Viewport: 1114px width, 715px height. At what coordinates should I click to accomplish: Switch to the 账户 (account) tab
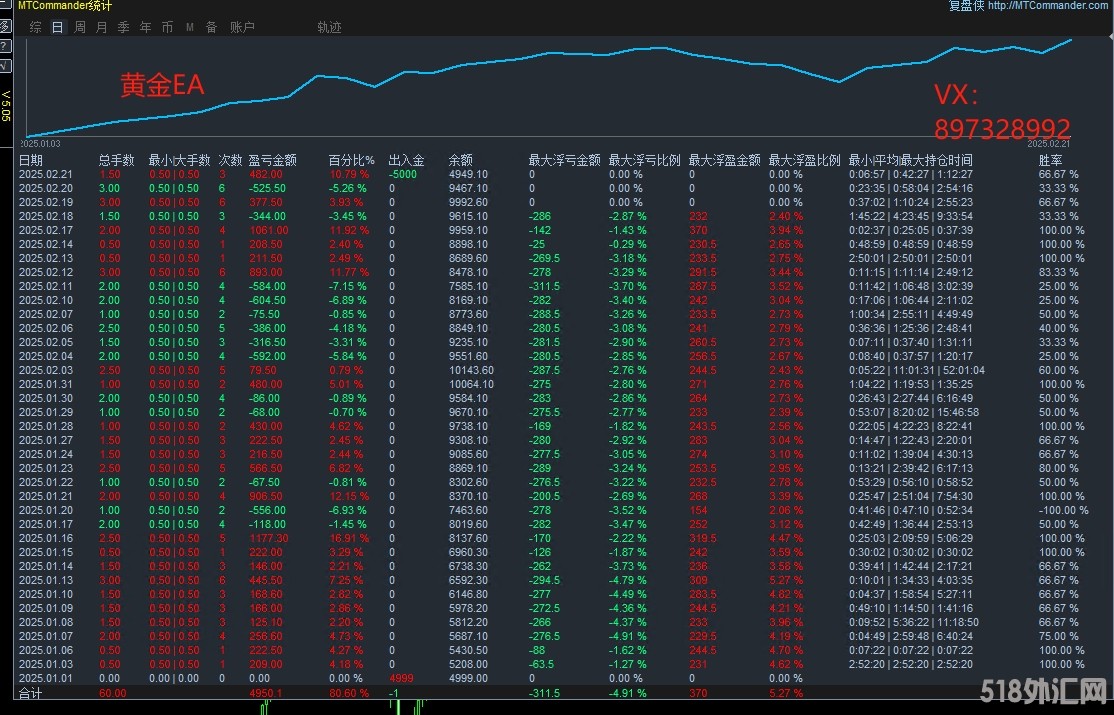tap(242, 27)
